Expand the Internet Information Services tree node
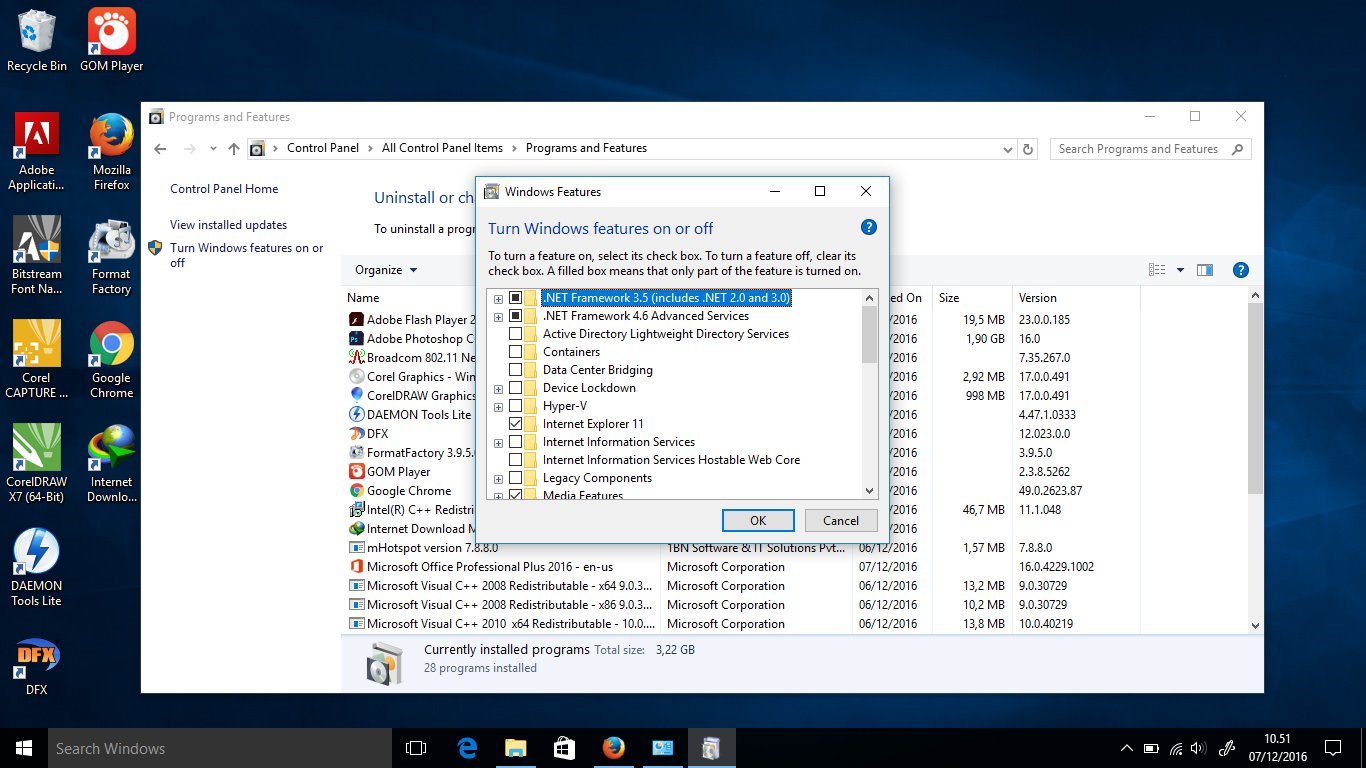Image resolution: width=1366 pixels, height=768 pixels. coord(499,442)
